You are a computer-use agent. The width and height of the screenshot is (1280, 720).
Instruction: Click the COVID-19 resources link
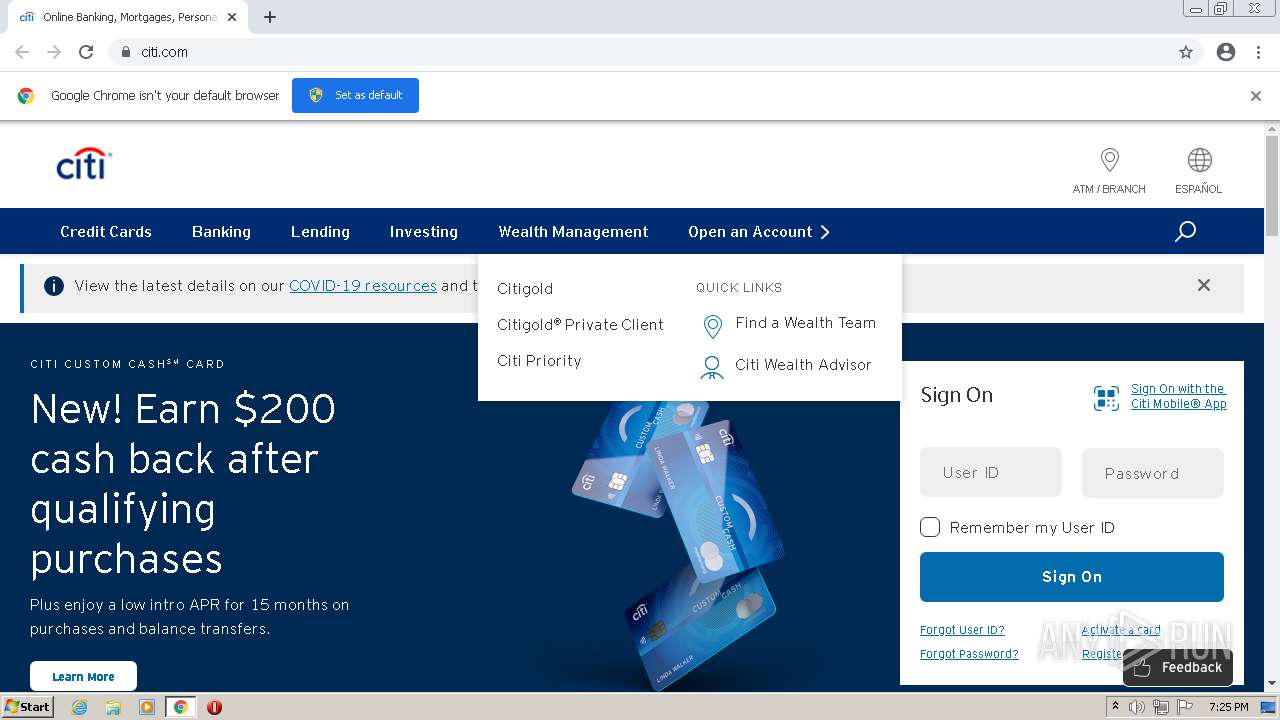363,286
